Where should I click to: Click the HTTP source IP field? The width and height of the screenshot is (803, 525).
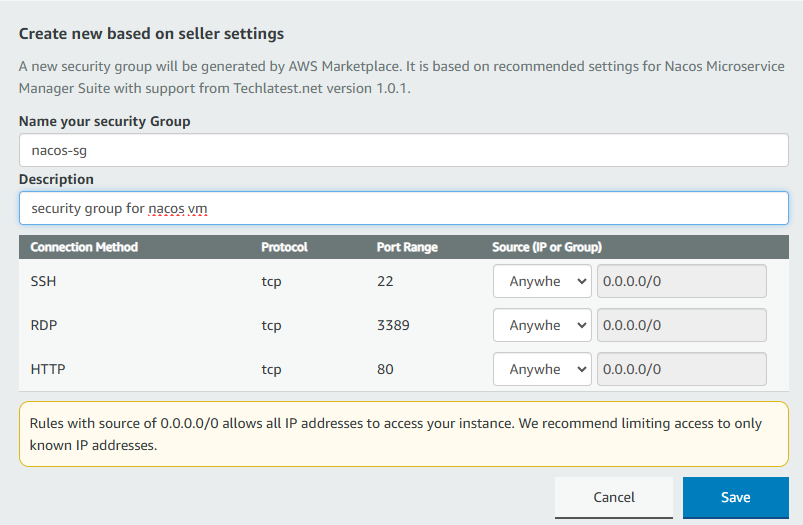pos(682,369)
